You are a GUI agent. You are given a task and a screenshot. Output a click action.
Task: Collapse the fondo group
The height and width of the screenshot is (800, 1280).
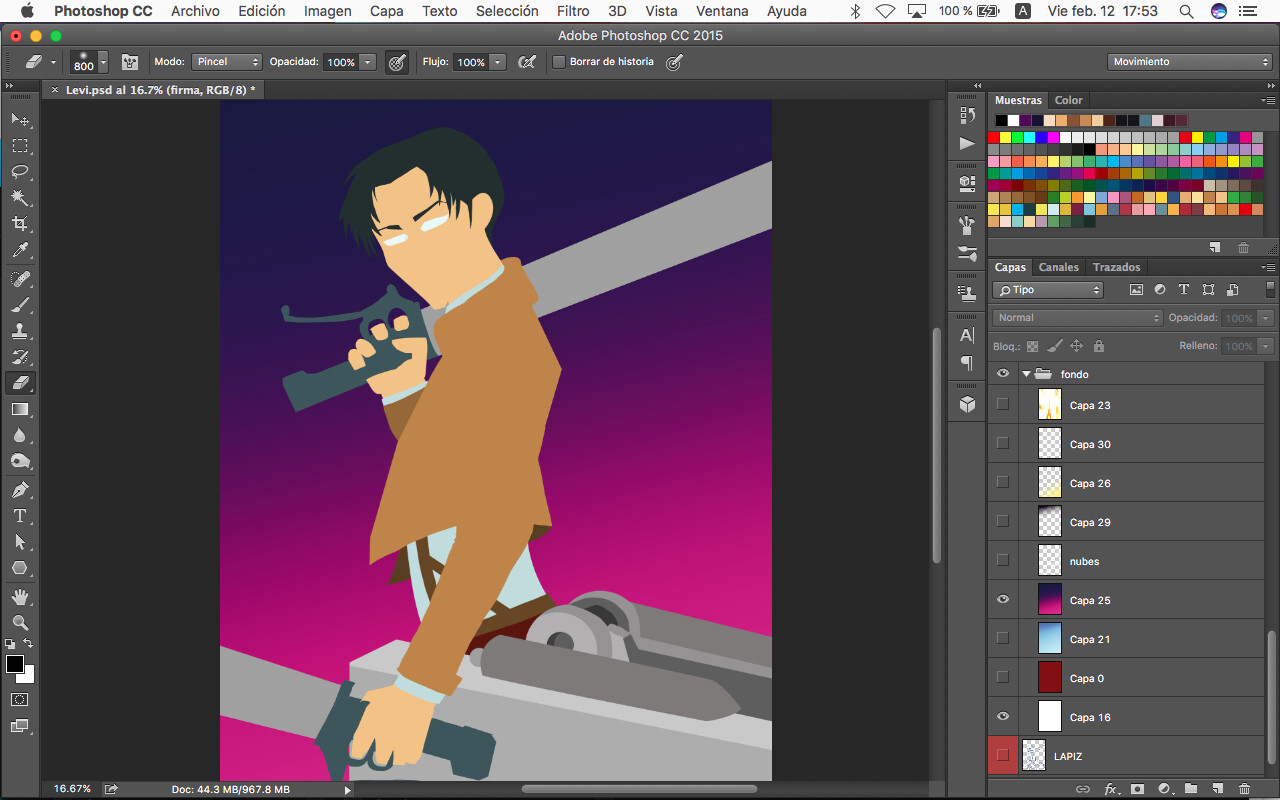coord(1026,374)
